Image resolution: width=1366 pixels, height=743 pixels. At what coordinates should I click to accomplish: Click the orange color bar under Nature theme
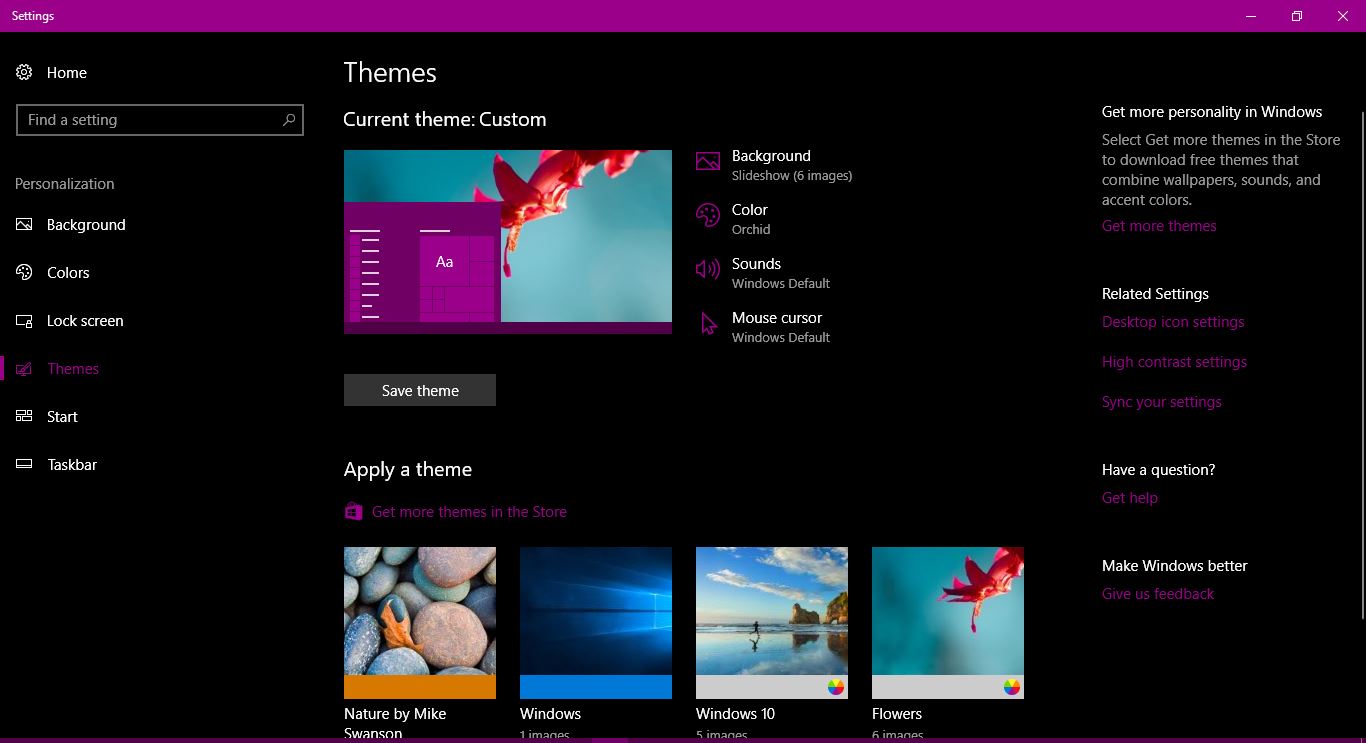coord(420,687)
